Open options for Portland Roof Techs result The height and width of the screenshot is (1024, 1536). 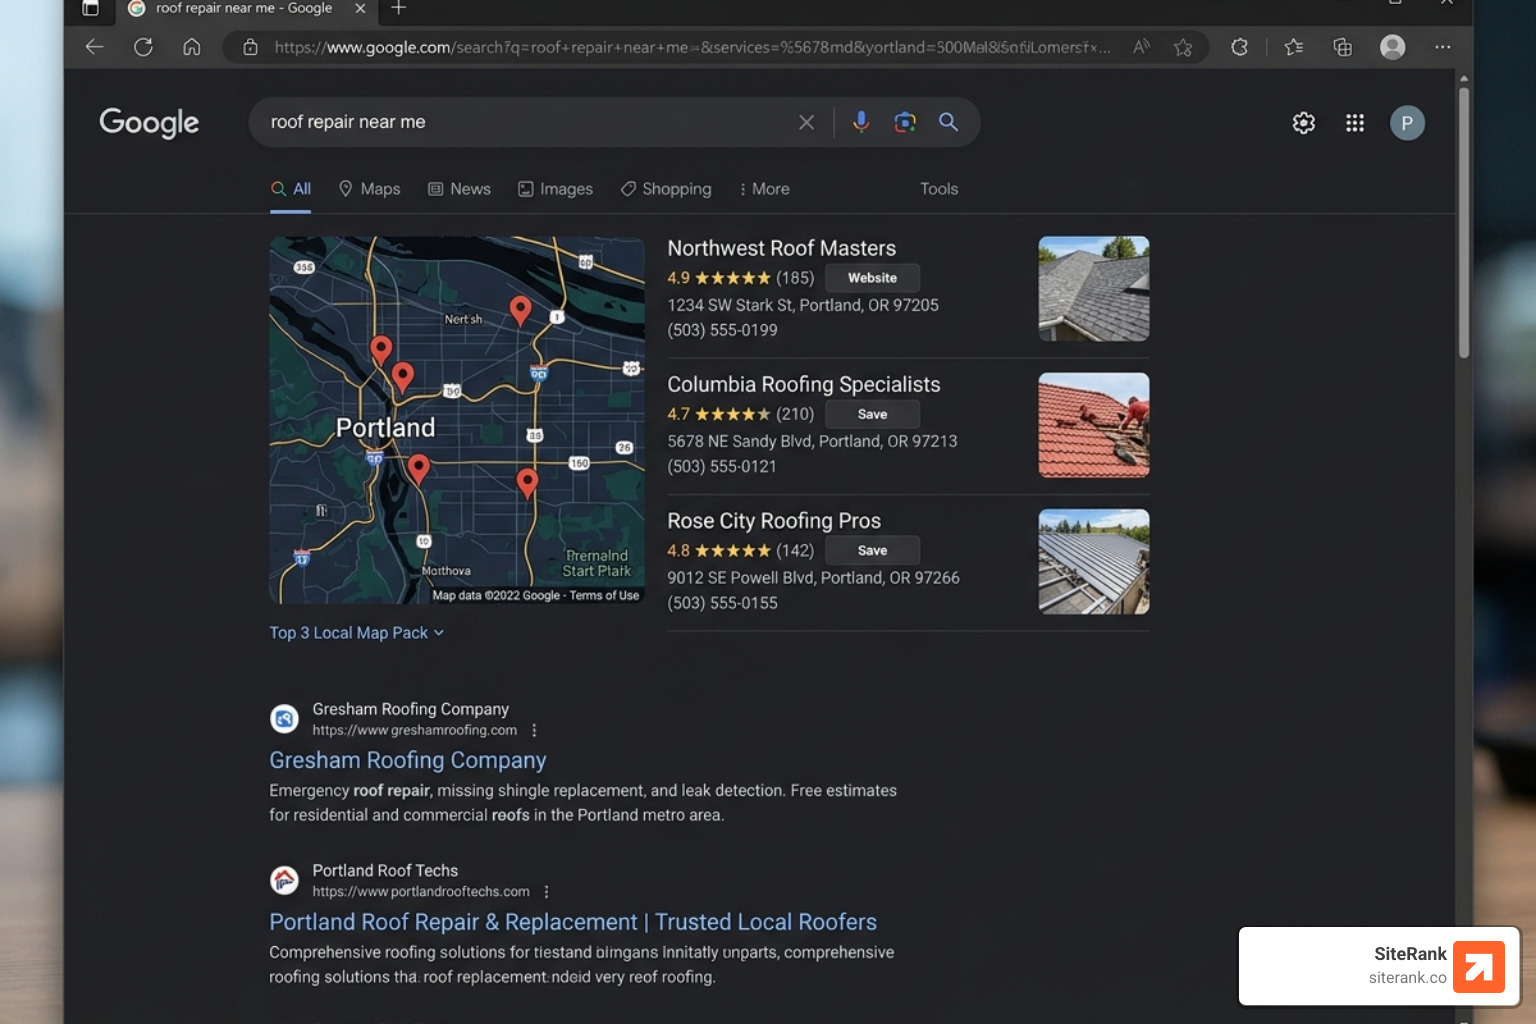(x=546, y=892)
